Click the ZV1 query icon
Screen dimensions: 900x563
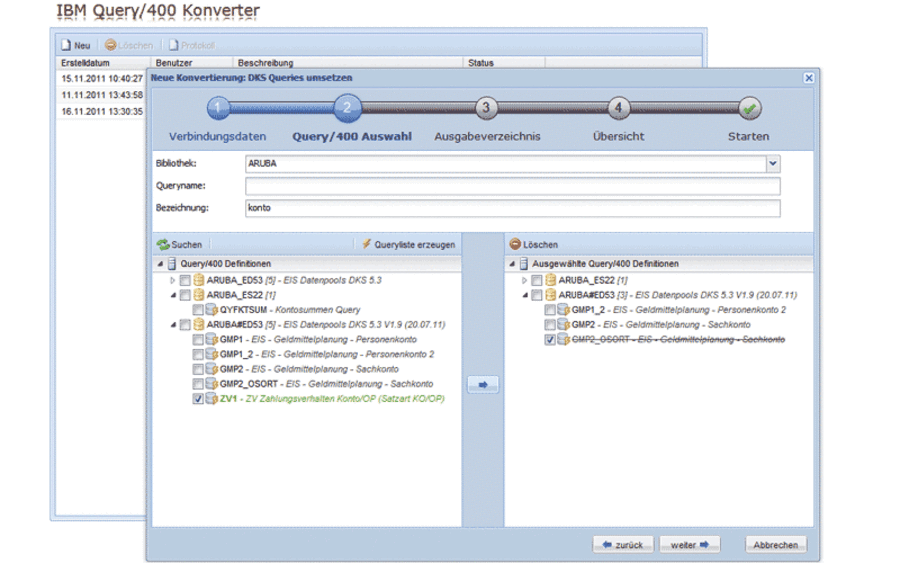(212, 398)
